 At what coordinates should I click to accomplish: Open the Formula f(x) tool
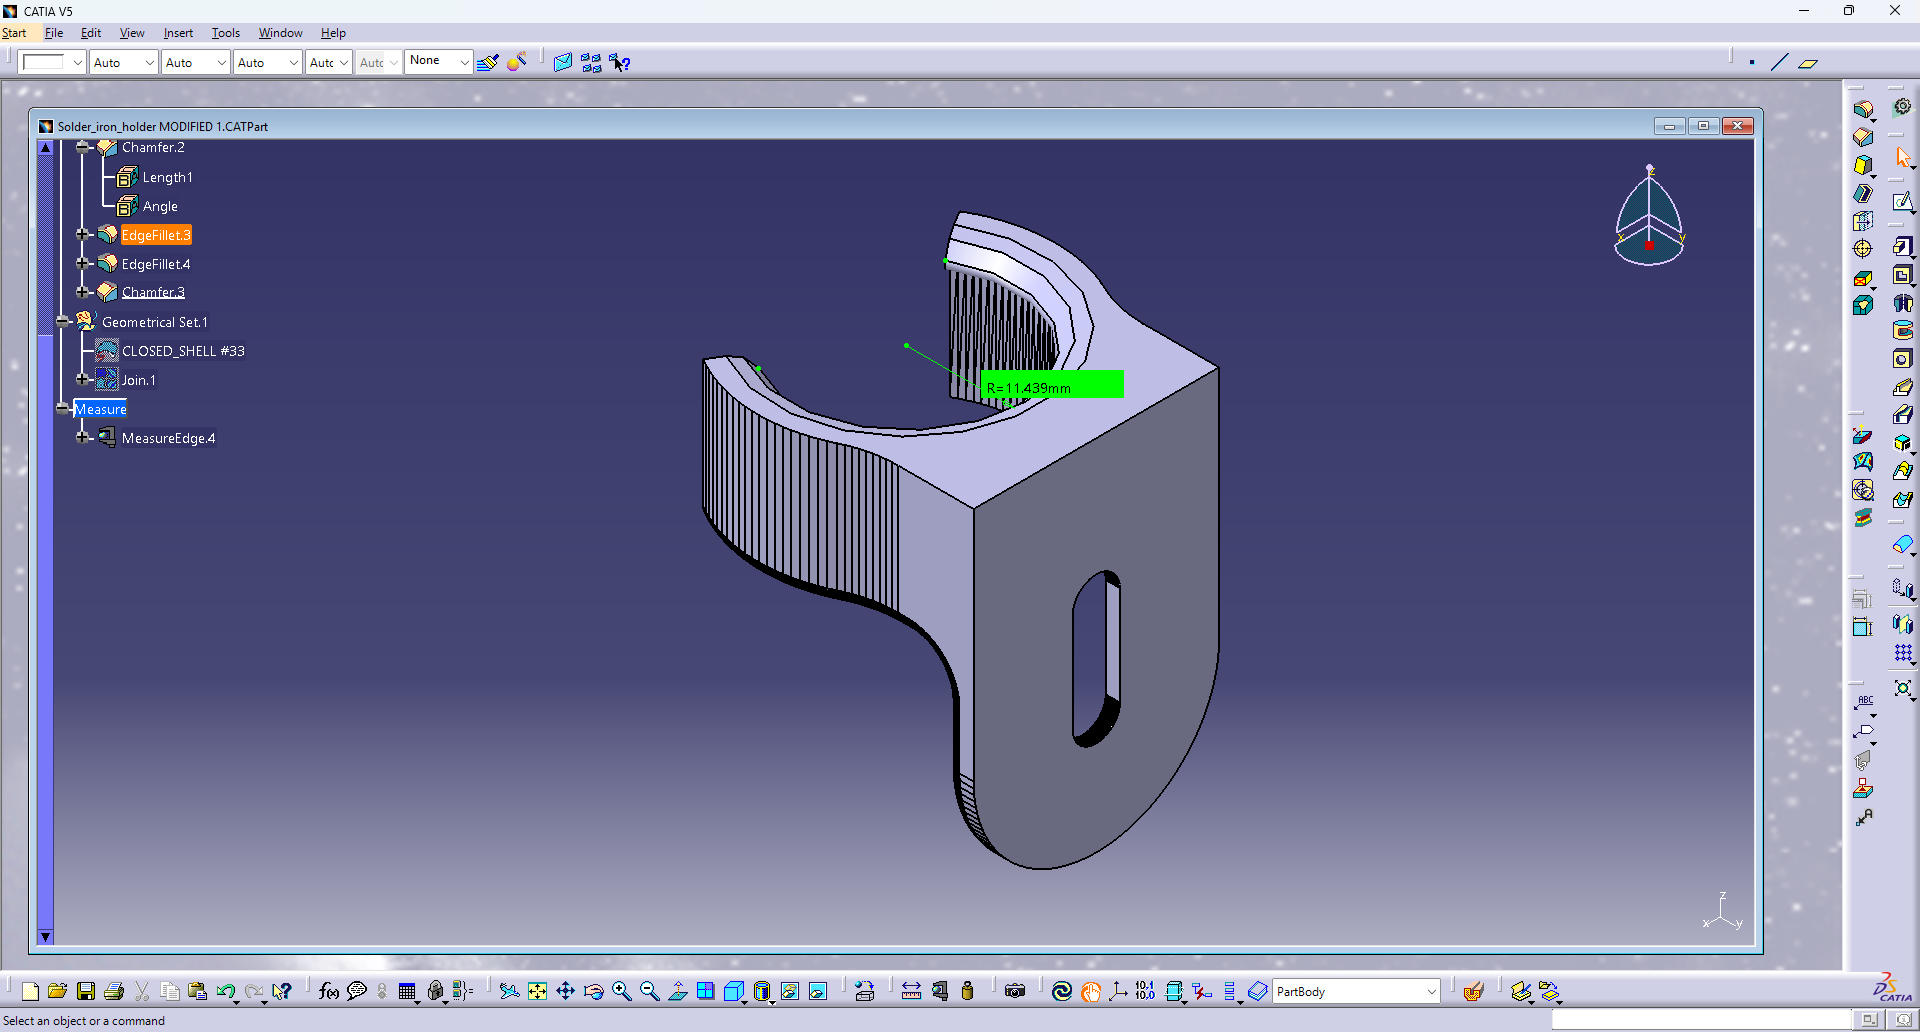click(x=328, y=991)
